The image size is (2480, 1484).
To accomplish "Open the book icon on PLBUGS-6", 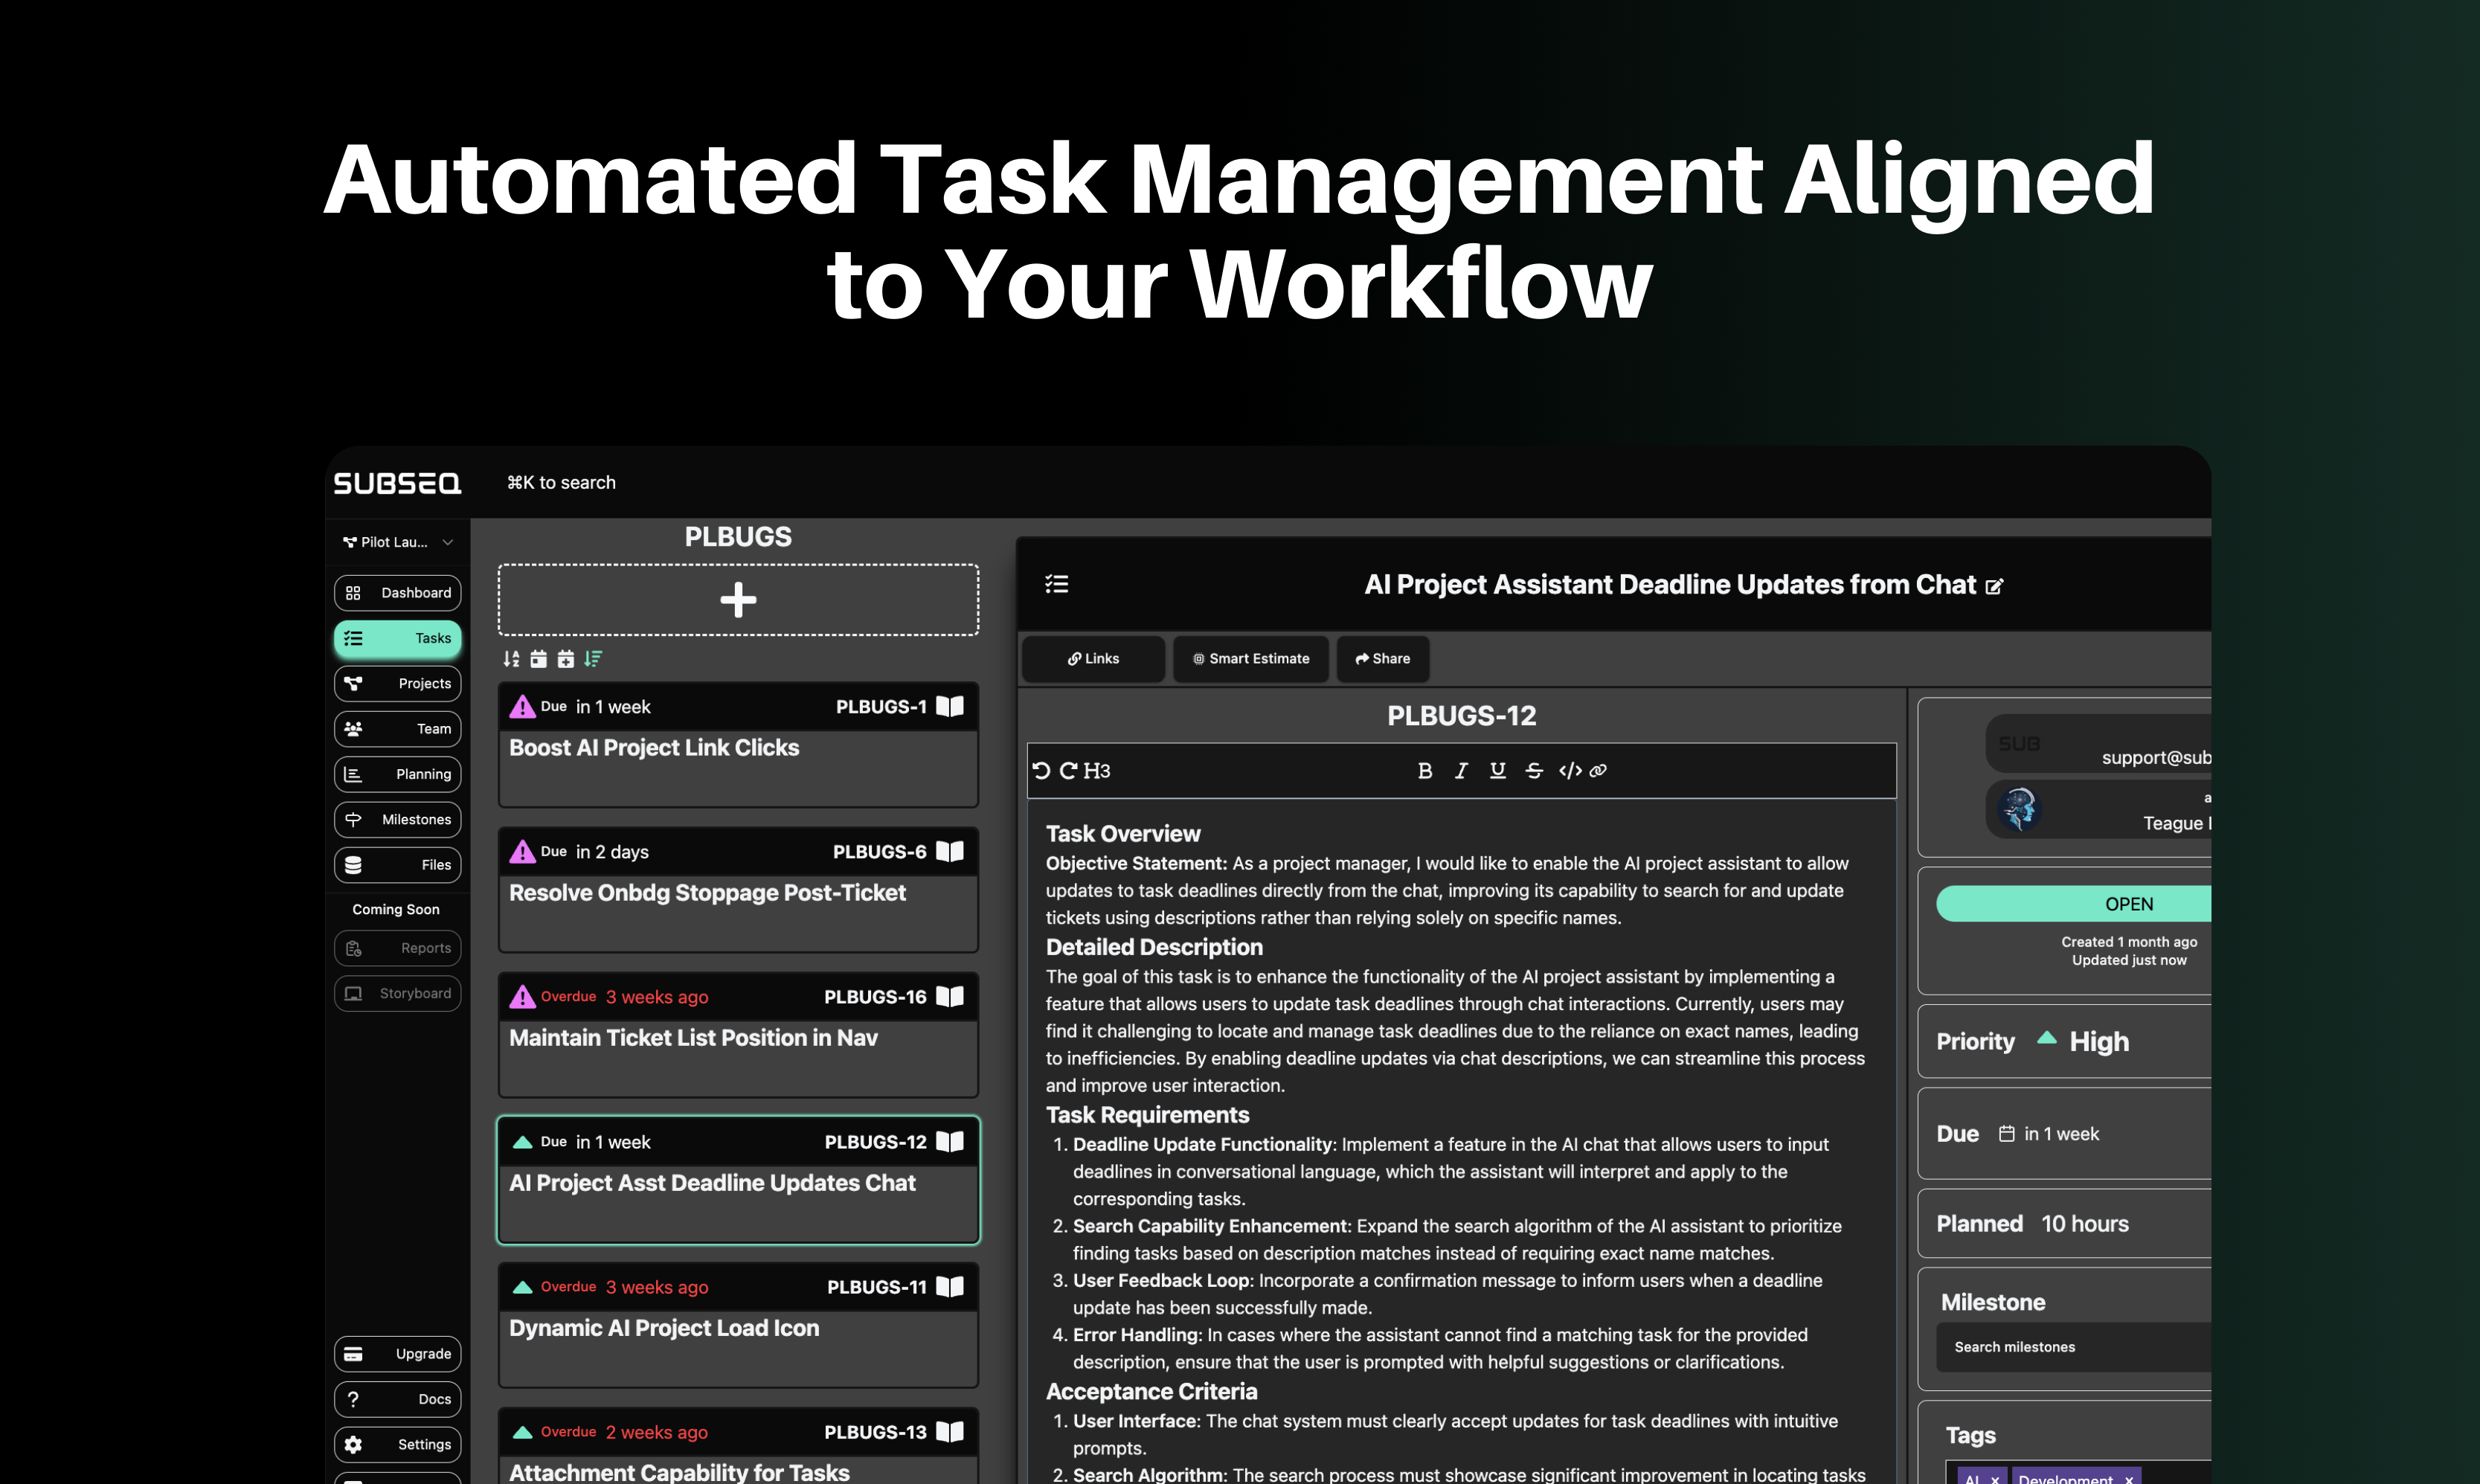I will pyautogui.click(x=950, y=852).
